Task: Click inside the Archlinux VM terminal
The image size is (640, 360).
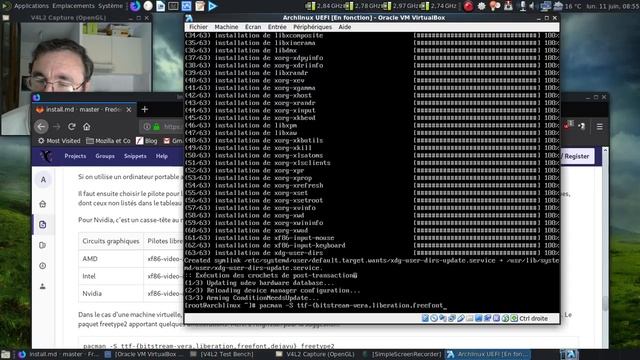Action: (371, 171)
